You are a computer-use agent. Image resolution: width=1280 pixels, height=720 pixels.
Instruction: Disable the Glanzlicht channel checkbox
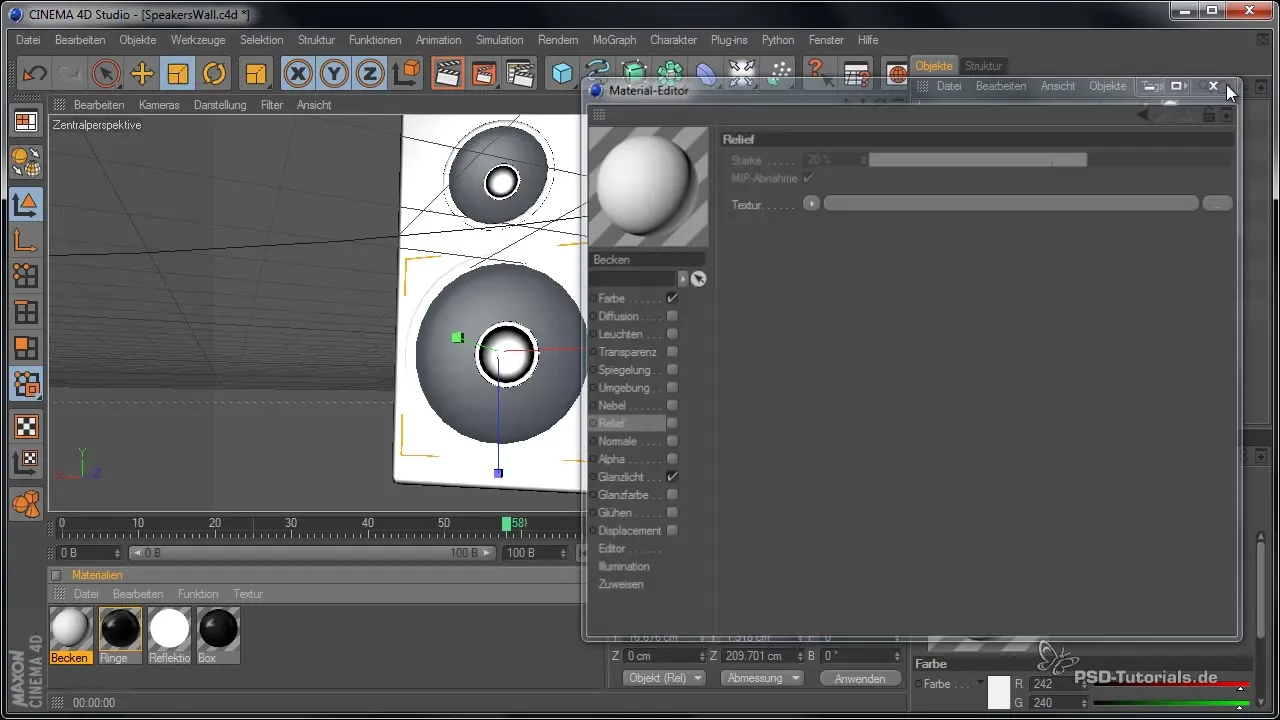tap(672, 477)
